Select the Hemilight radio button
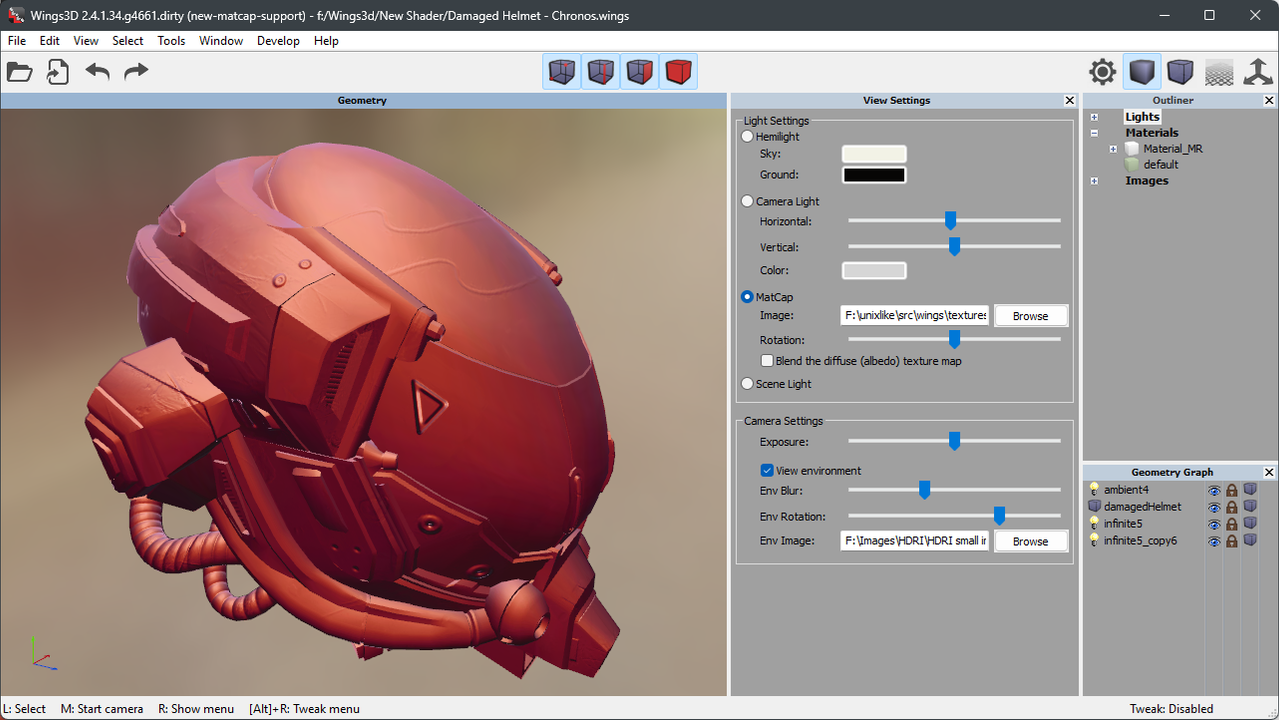Screen dimensions: 1279x720 (x=747, y=136)
